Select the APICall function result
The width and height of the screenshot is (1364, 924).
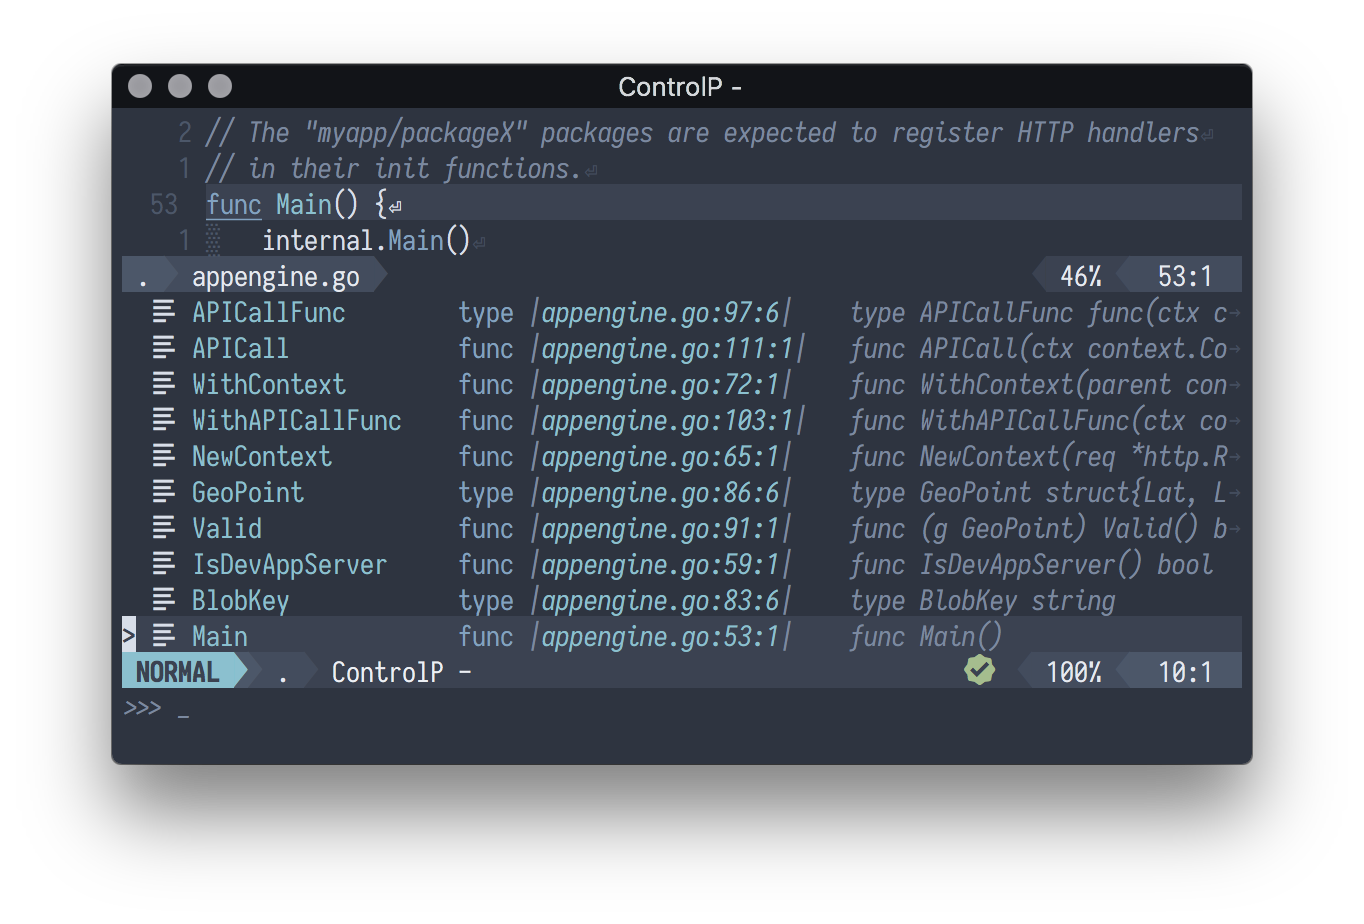tap(240, 349)
